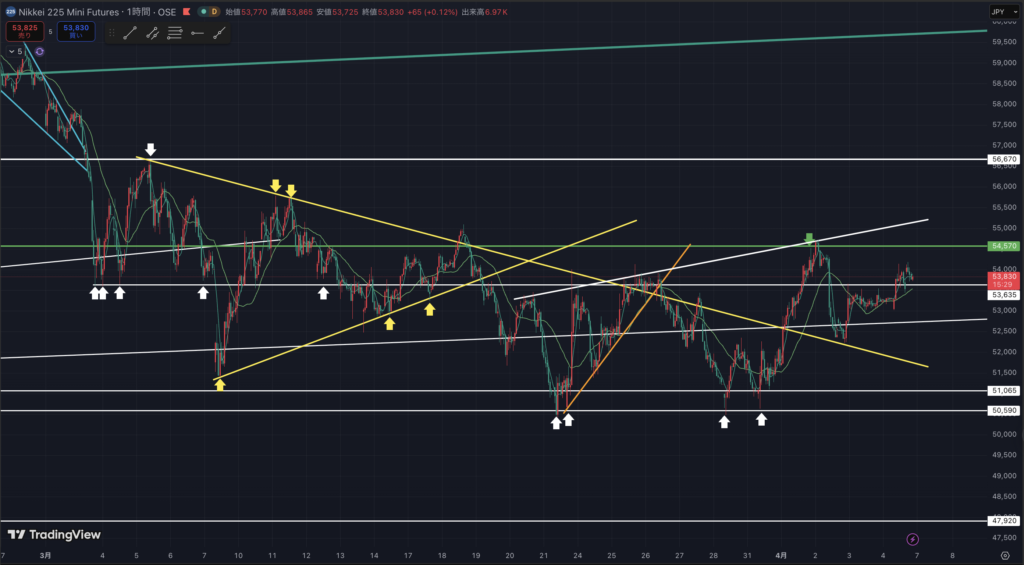This screenshot has height=565, width=1024.
Task: Select the horizontal ray tool
Action: 196,33
